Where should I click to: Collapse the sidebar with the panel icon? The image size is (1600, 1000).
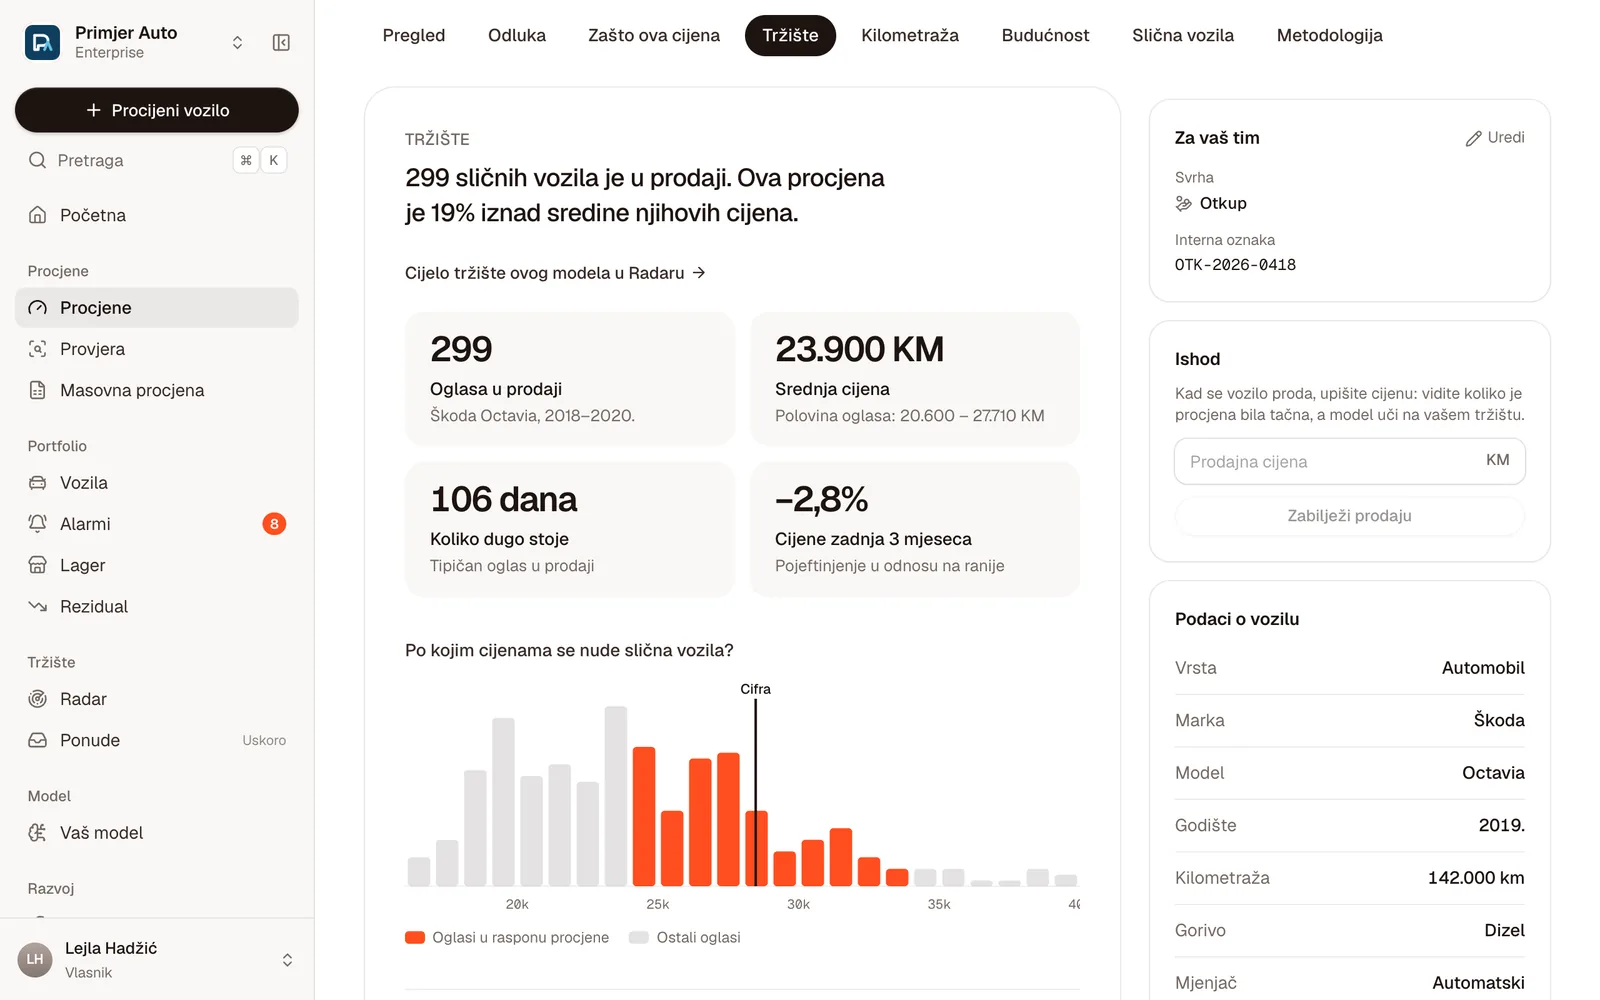point(281,42)
